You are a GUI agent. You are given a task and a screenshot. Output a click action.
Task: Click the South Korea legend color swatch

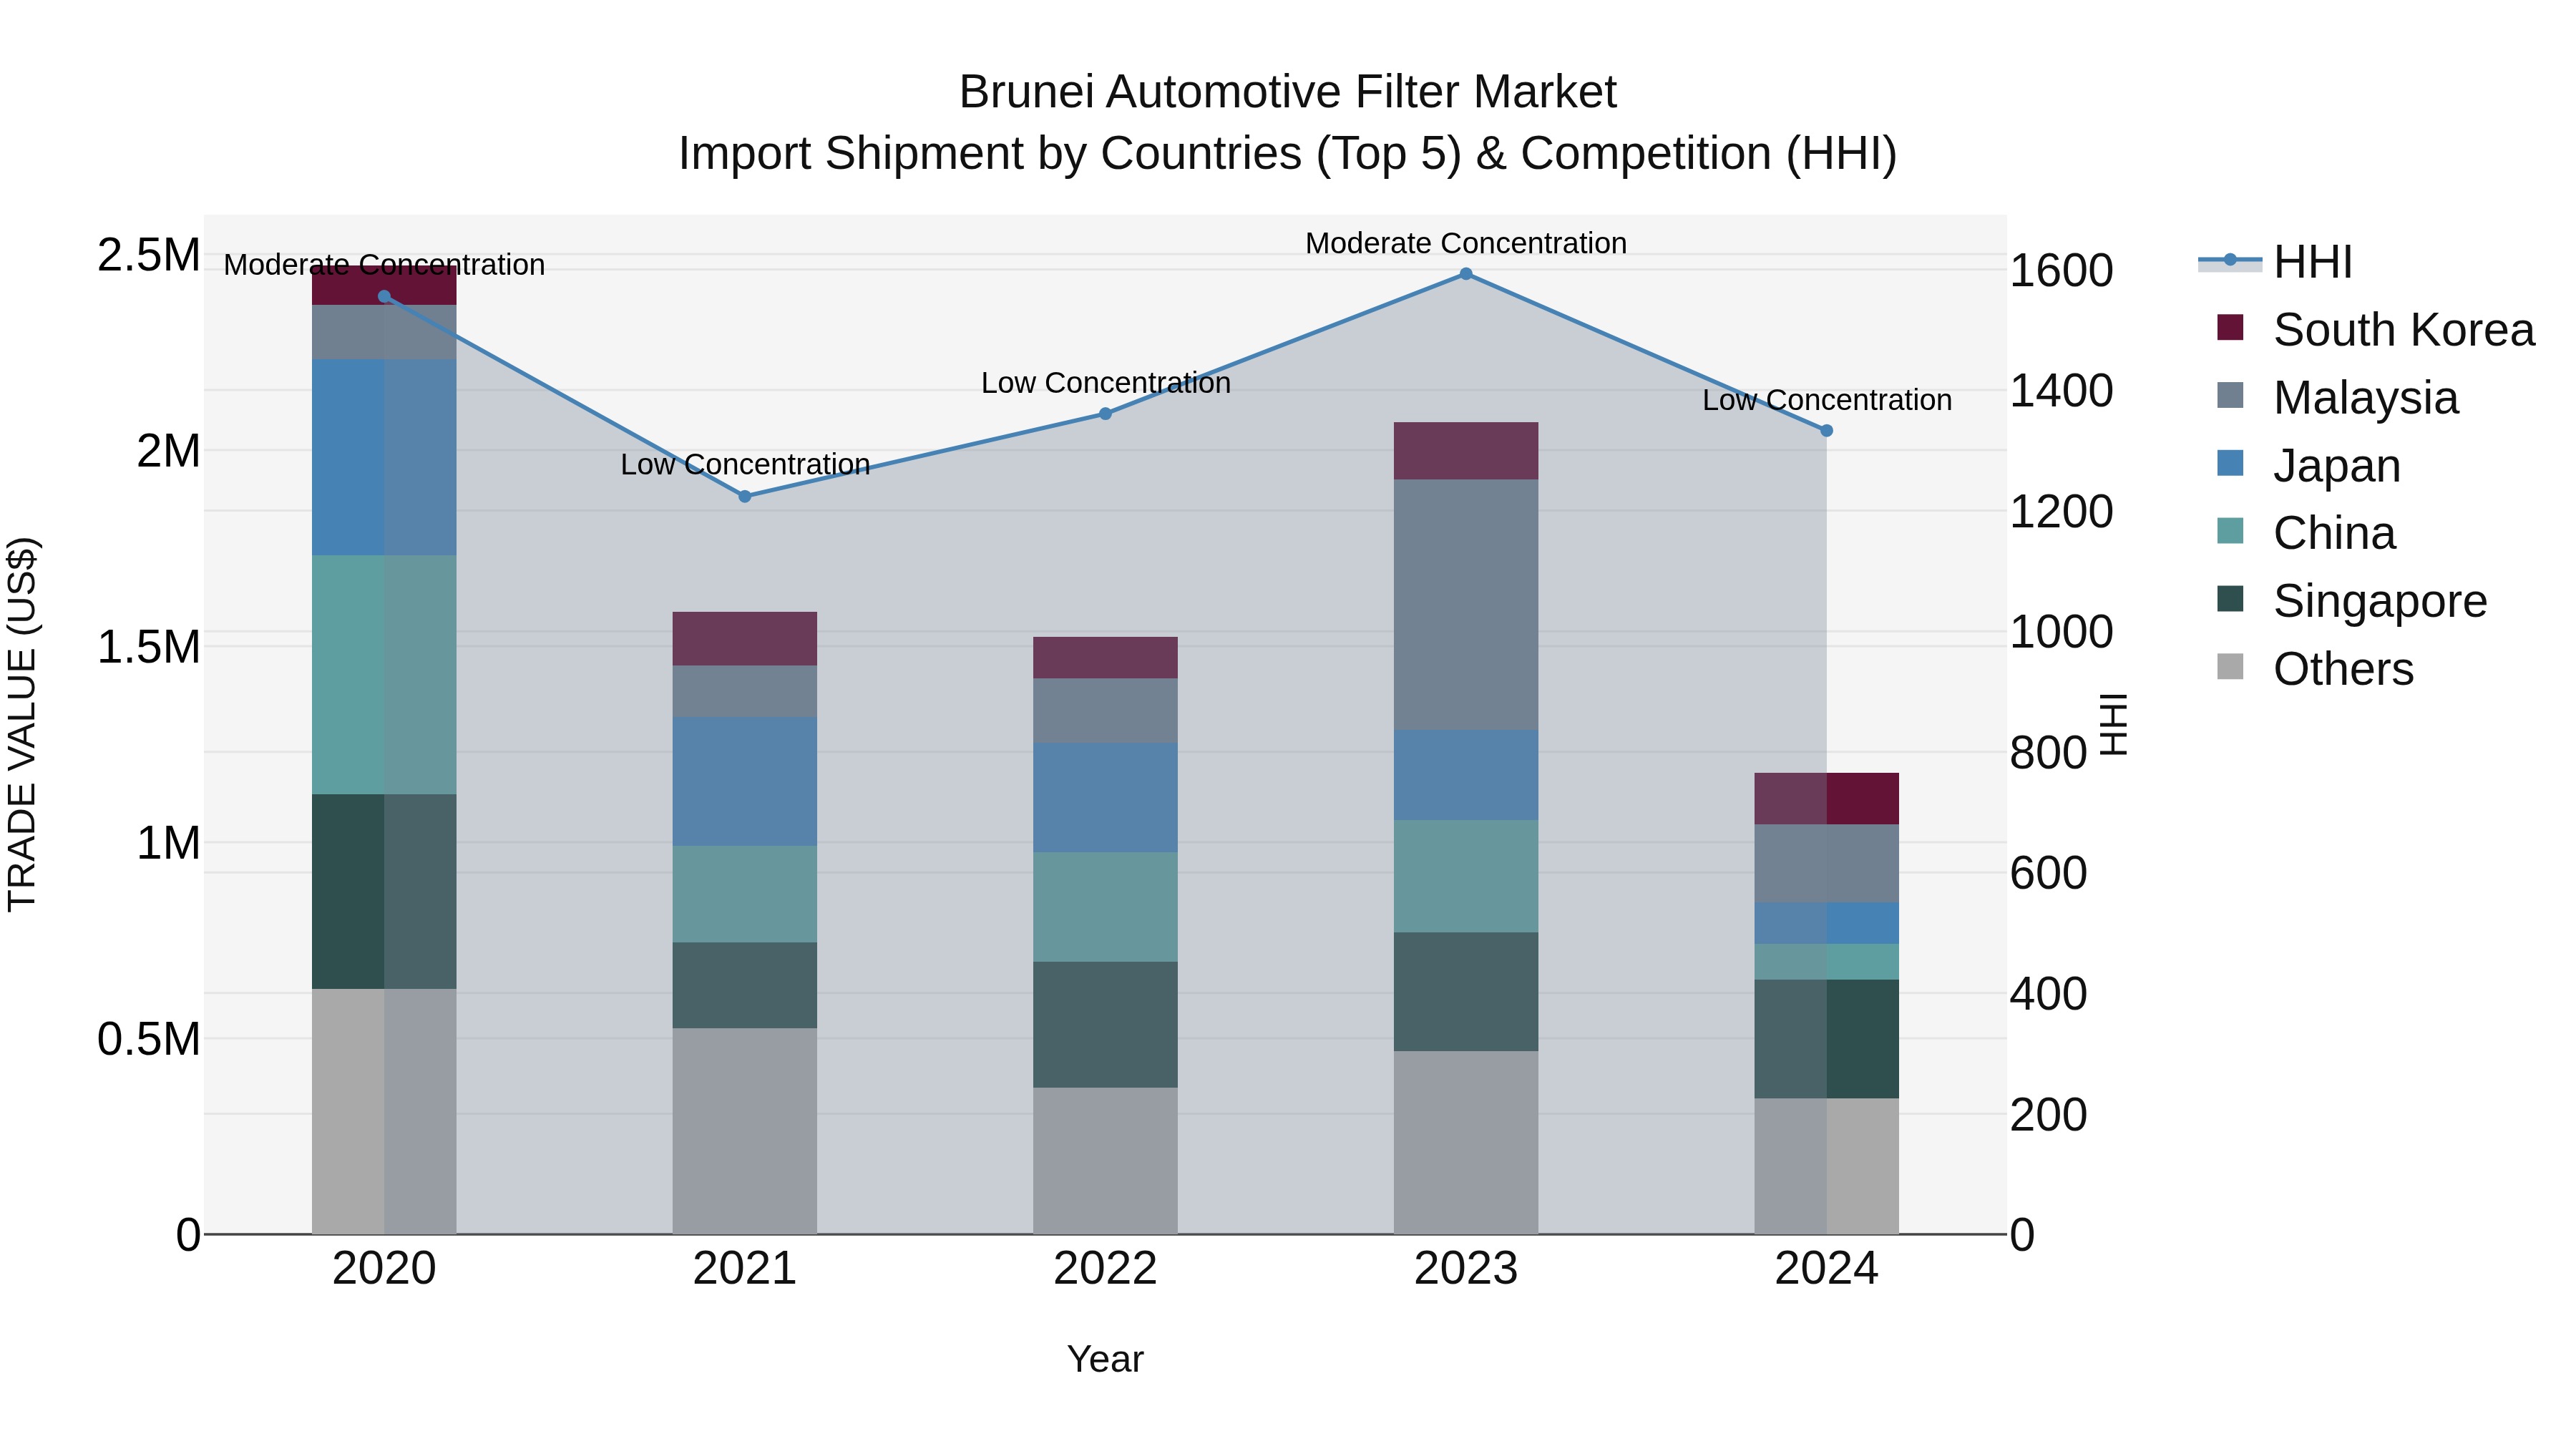point(2230,327)
